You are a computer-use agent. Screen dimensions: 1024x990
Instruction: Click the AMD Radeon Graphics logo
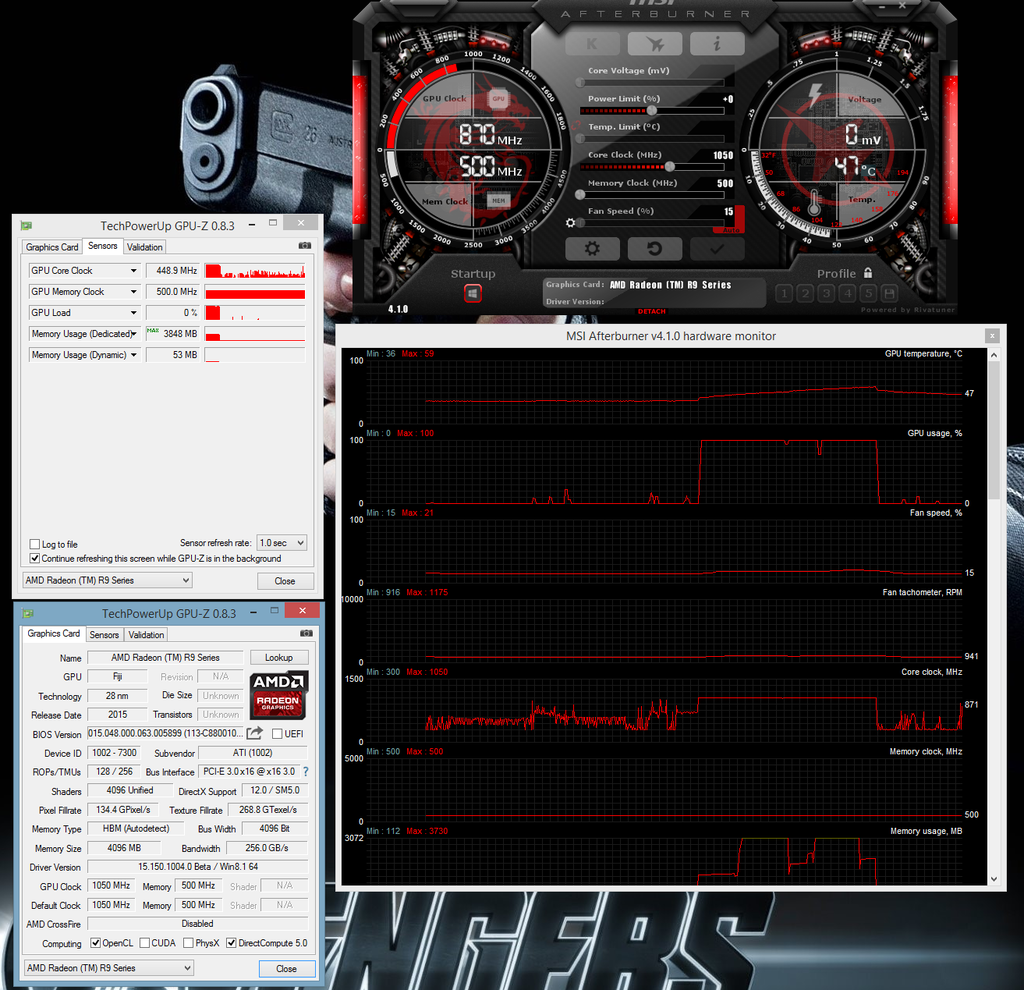point(279,695)
